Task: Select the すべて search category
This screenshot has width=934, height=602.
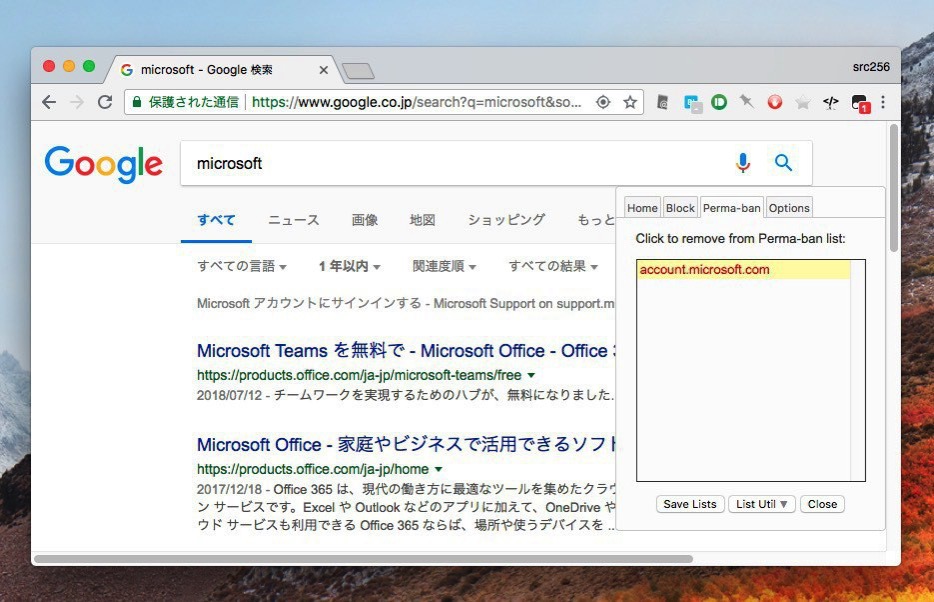Action: click(x=216, y=220)
